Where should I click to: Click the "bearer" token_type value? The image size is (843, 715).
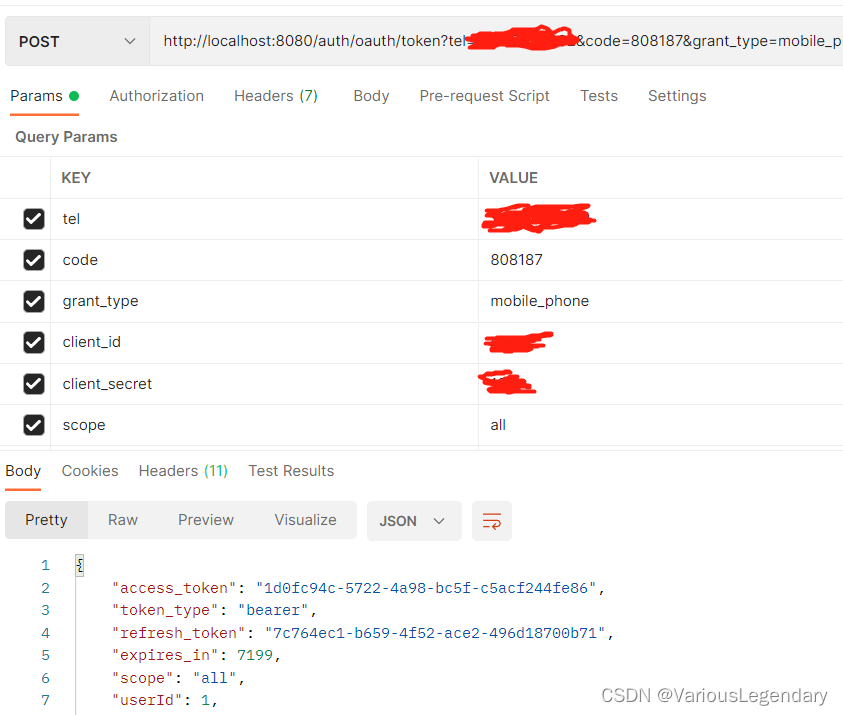273,611
